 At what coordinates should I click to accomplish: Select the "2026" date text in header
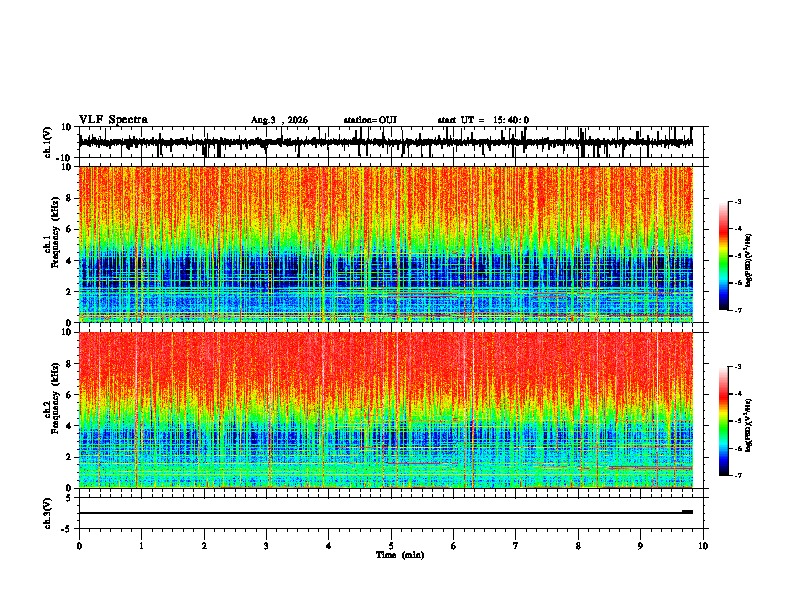297,120
